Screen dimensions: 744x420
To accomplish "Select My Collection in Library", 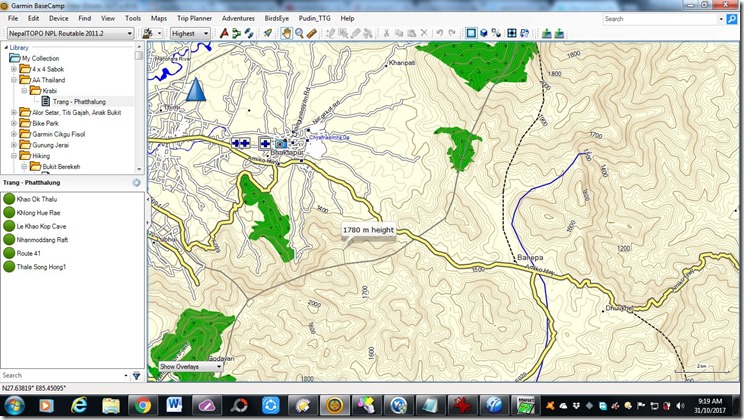I will click(x=40, y=58).
